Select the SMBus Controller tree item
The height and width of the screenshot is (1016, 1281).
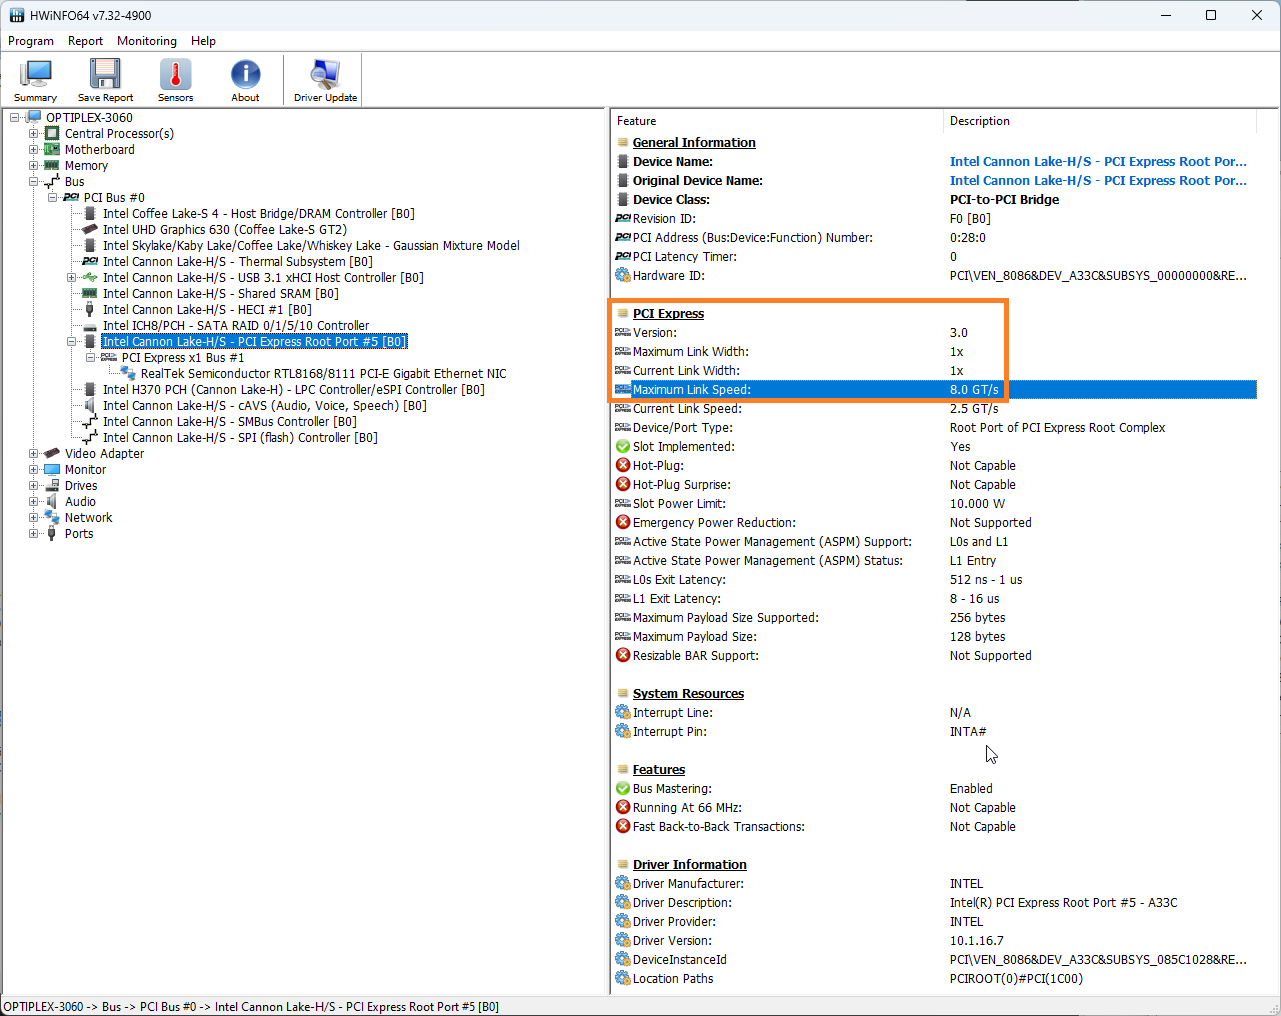(x=229, y=421)
